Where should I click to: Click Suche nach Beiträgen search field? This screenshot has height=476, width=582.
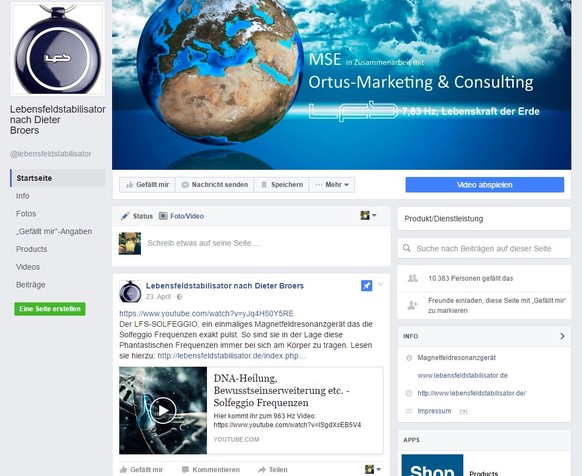[x=484, y=248]
